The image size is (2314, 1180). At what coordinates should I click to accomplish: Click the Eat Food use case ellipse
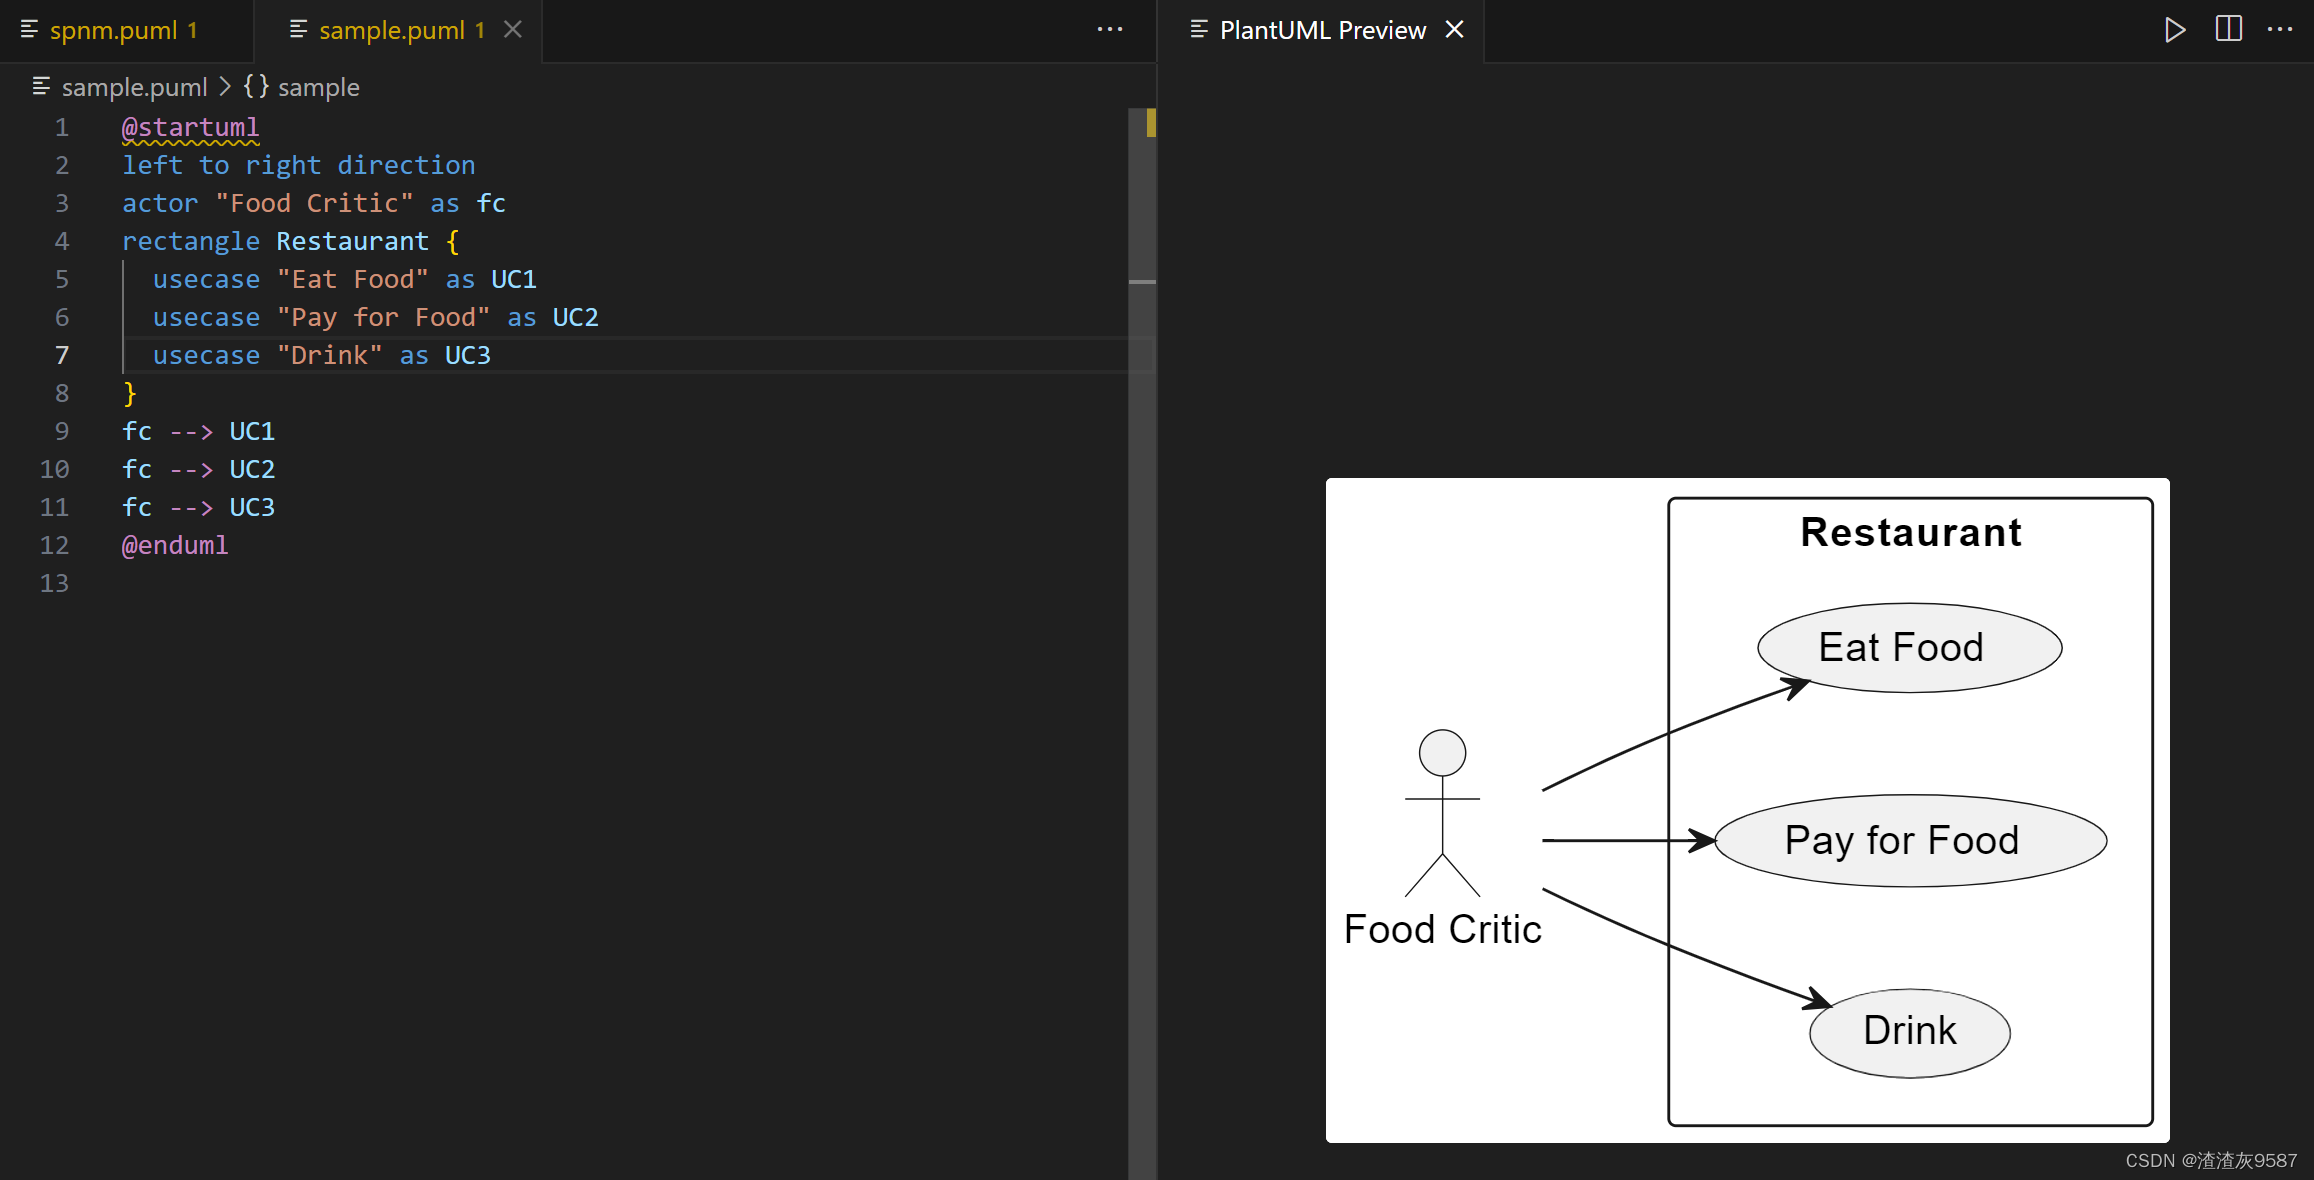pos(1909,647)
